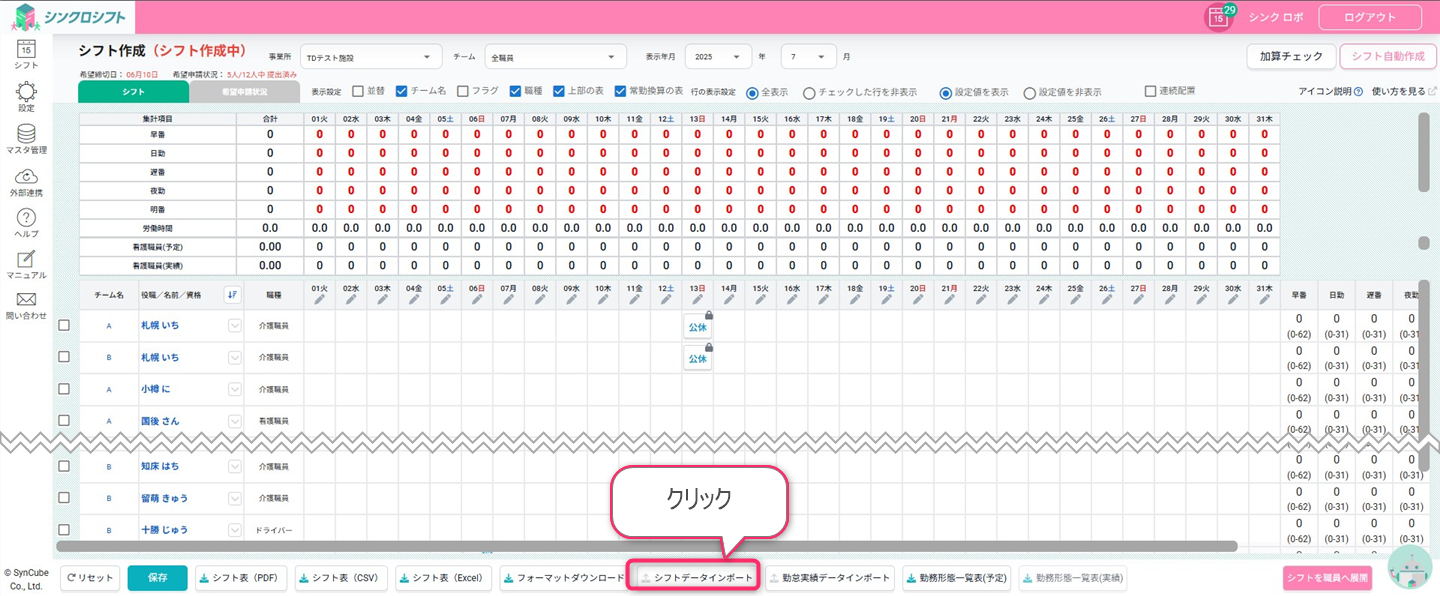The height and width of the screenshot is (596, 1440).
Task: Uncheck the 常勤換算の表 checkbox
Action: pyautogui.click(x=621, y=91)
